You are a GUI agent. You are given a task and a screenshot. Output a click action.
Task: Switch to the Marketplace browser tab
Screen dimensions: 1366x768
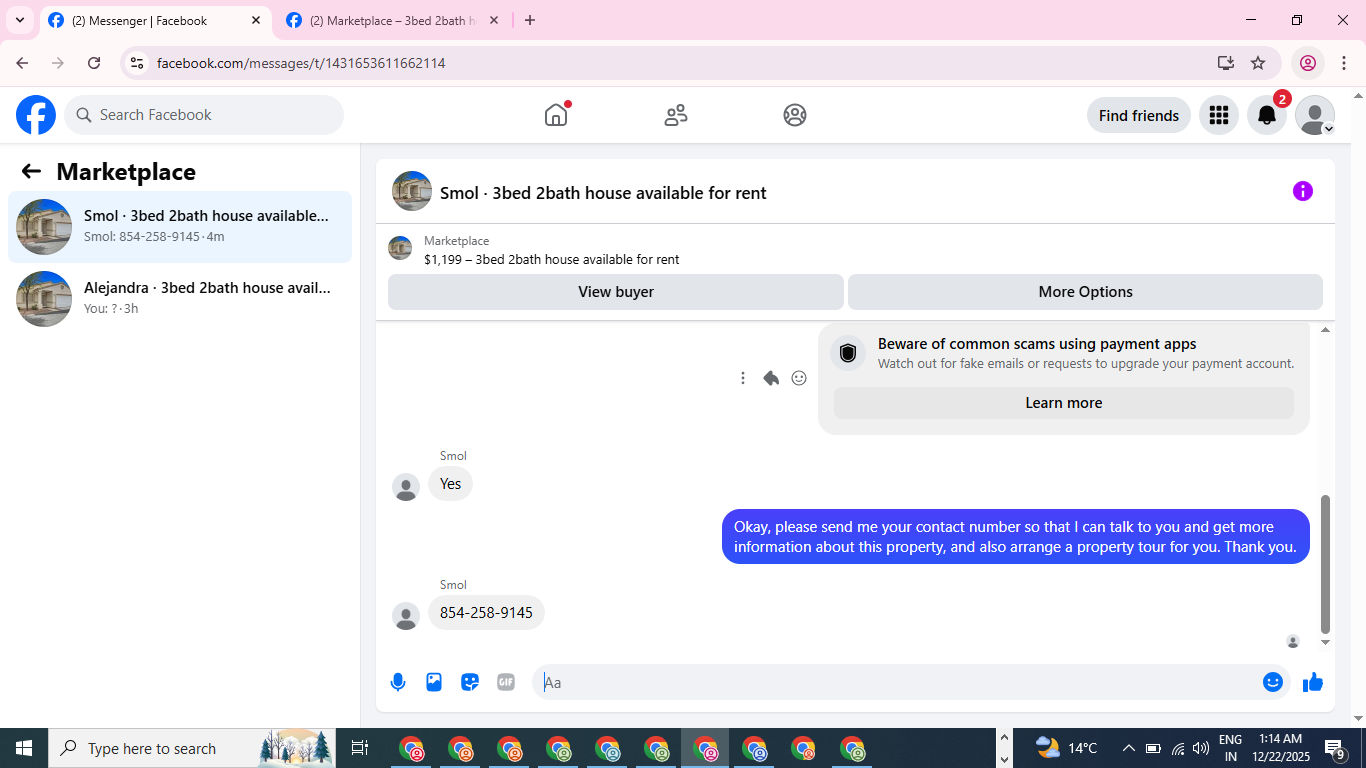393,20
